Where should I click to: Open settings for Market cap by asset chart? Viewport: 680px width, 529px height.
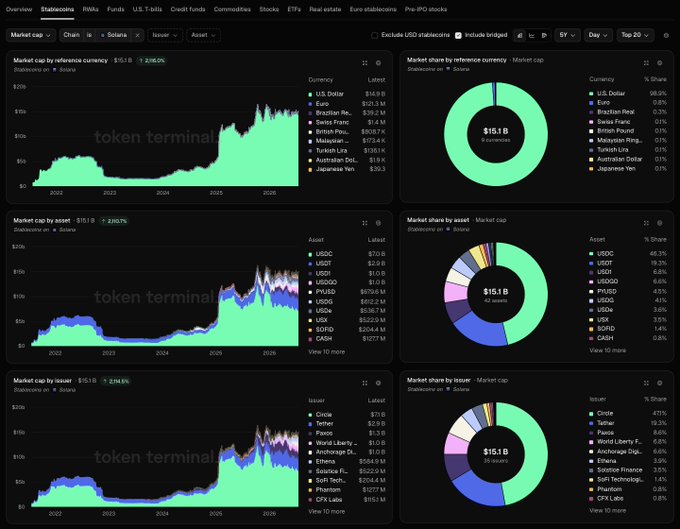point(378,223)
